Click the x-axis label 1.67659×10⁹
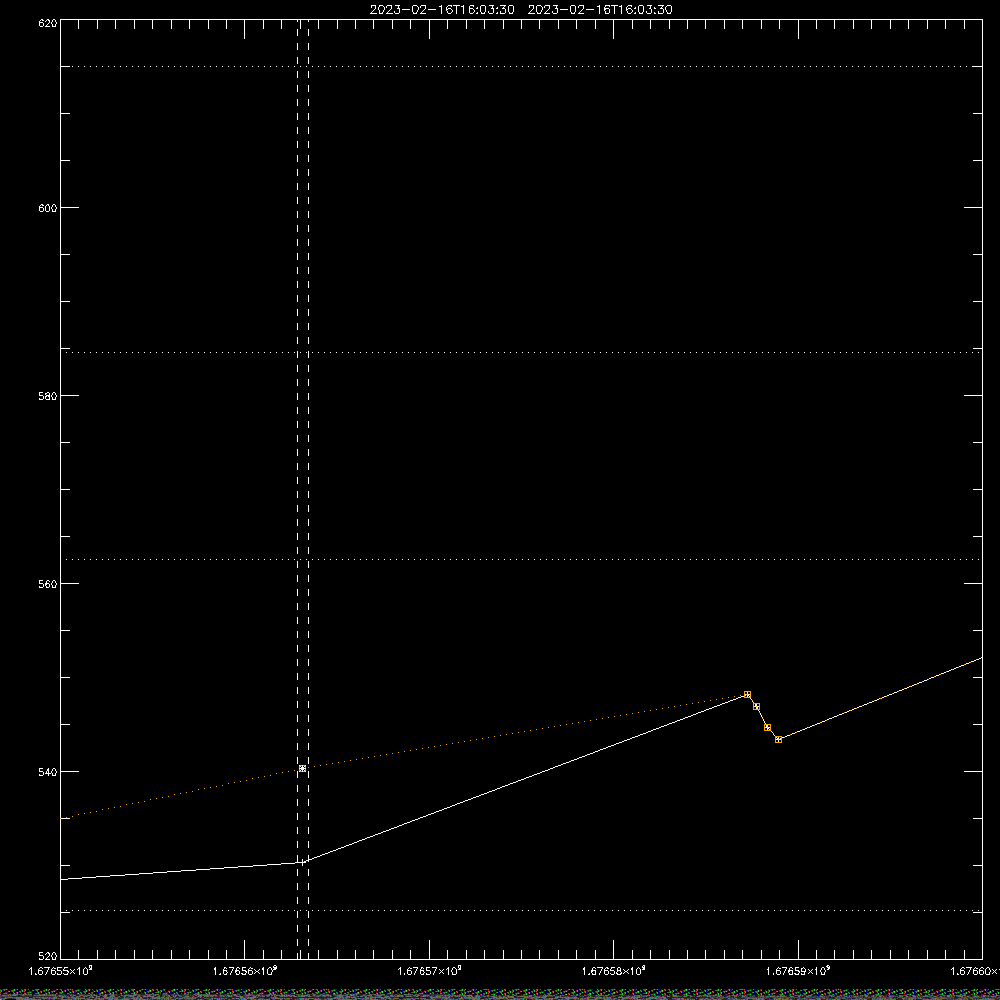Screen dimensions: 1000x1000 [x=798, y=971]
